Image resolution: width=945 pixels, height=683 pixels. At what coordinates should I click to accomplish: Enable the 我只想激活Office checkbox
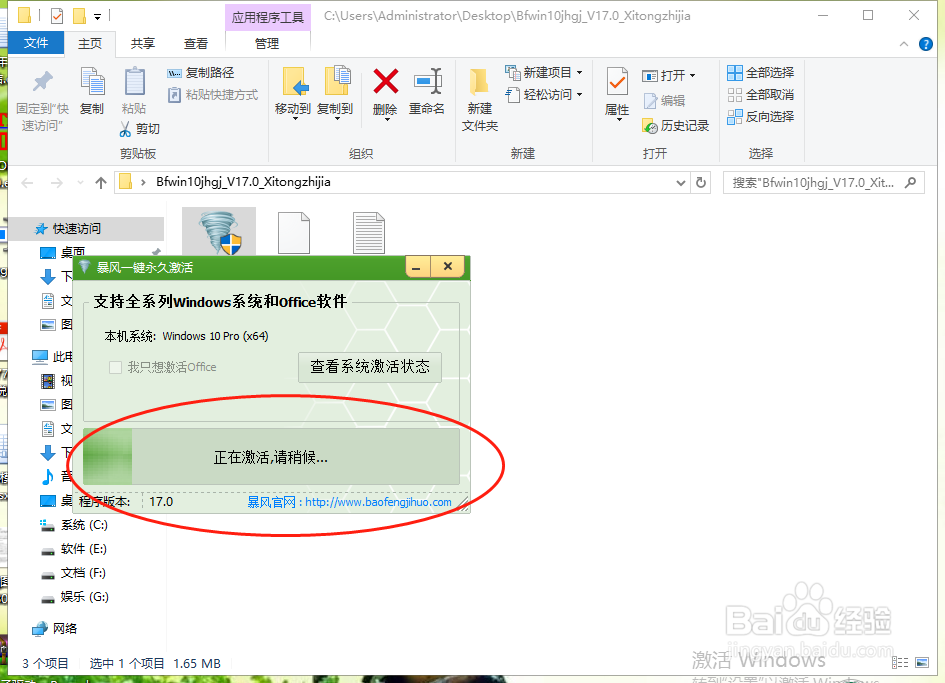click(x=115, y=368)
